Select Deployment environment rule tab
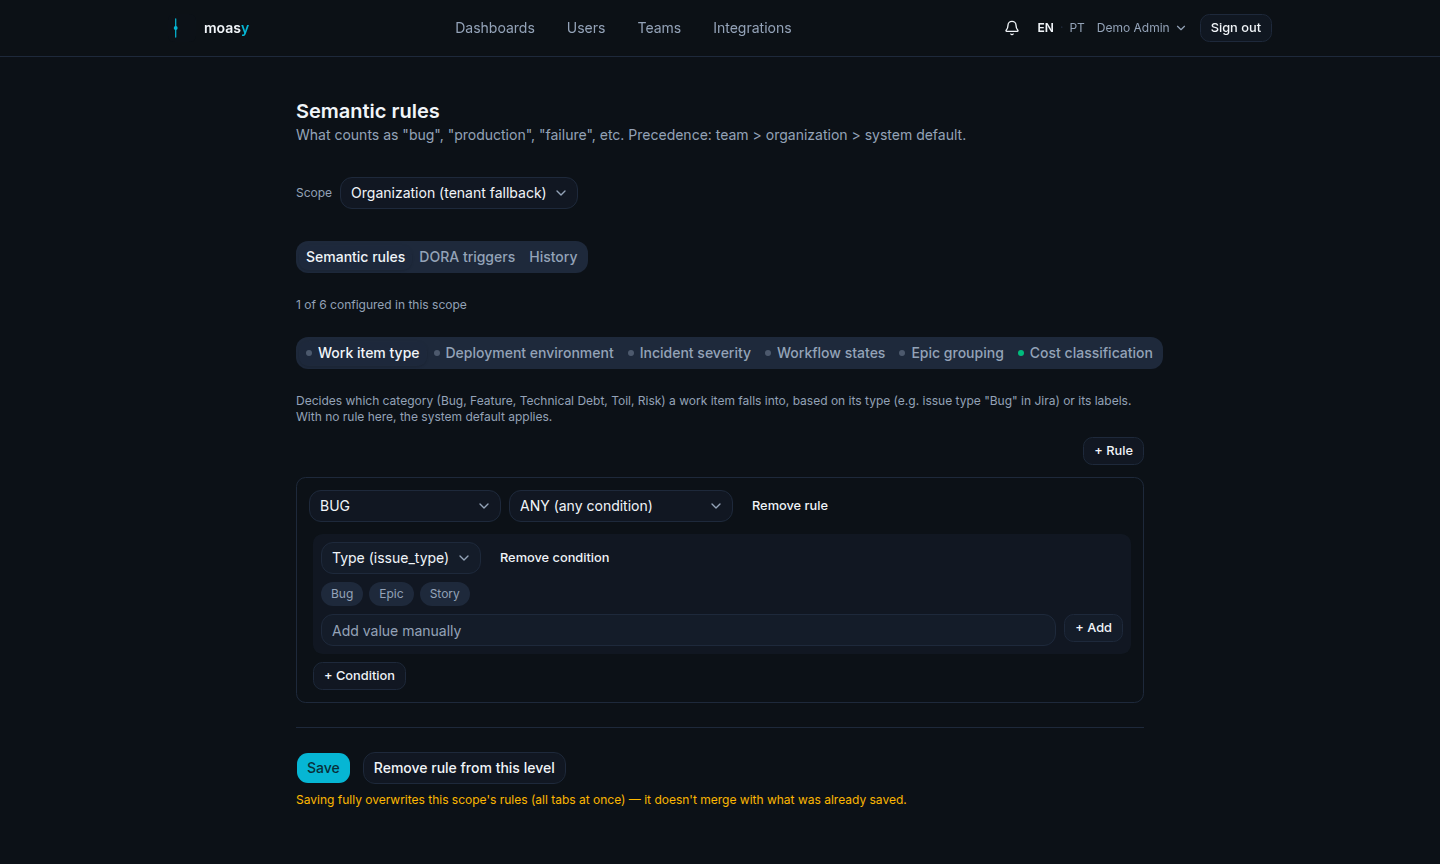Image resolution: width=1440 pixels, height=864 pixels. pyautogui.click(x=524, y=353)
